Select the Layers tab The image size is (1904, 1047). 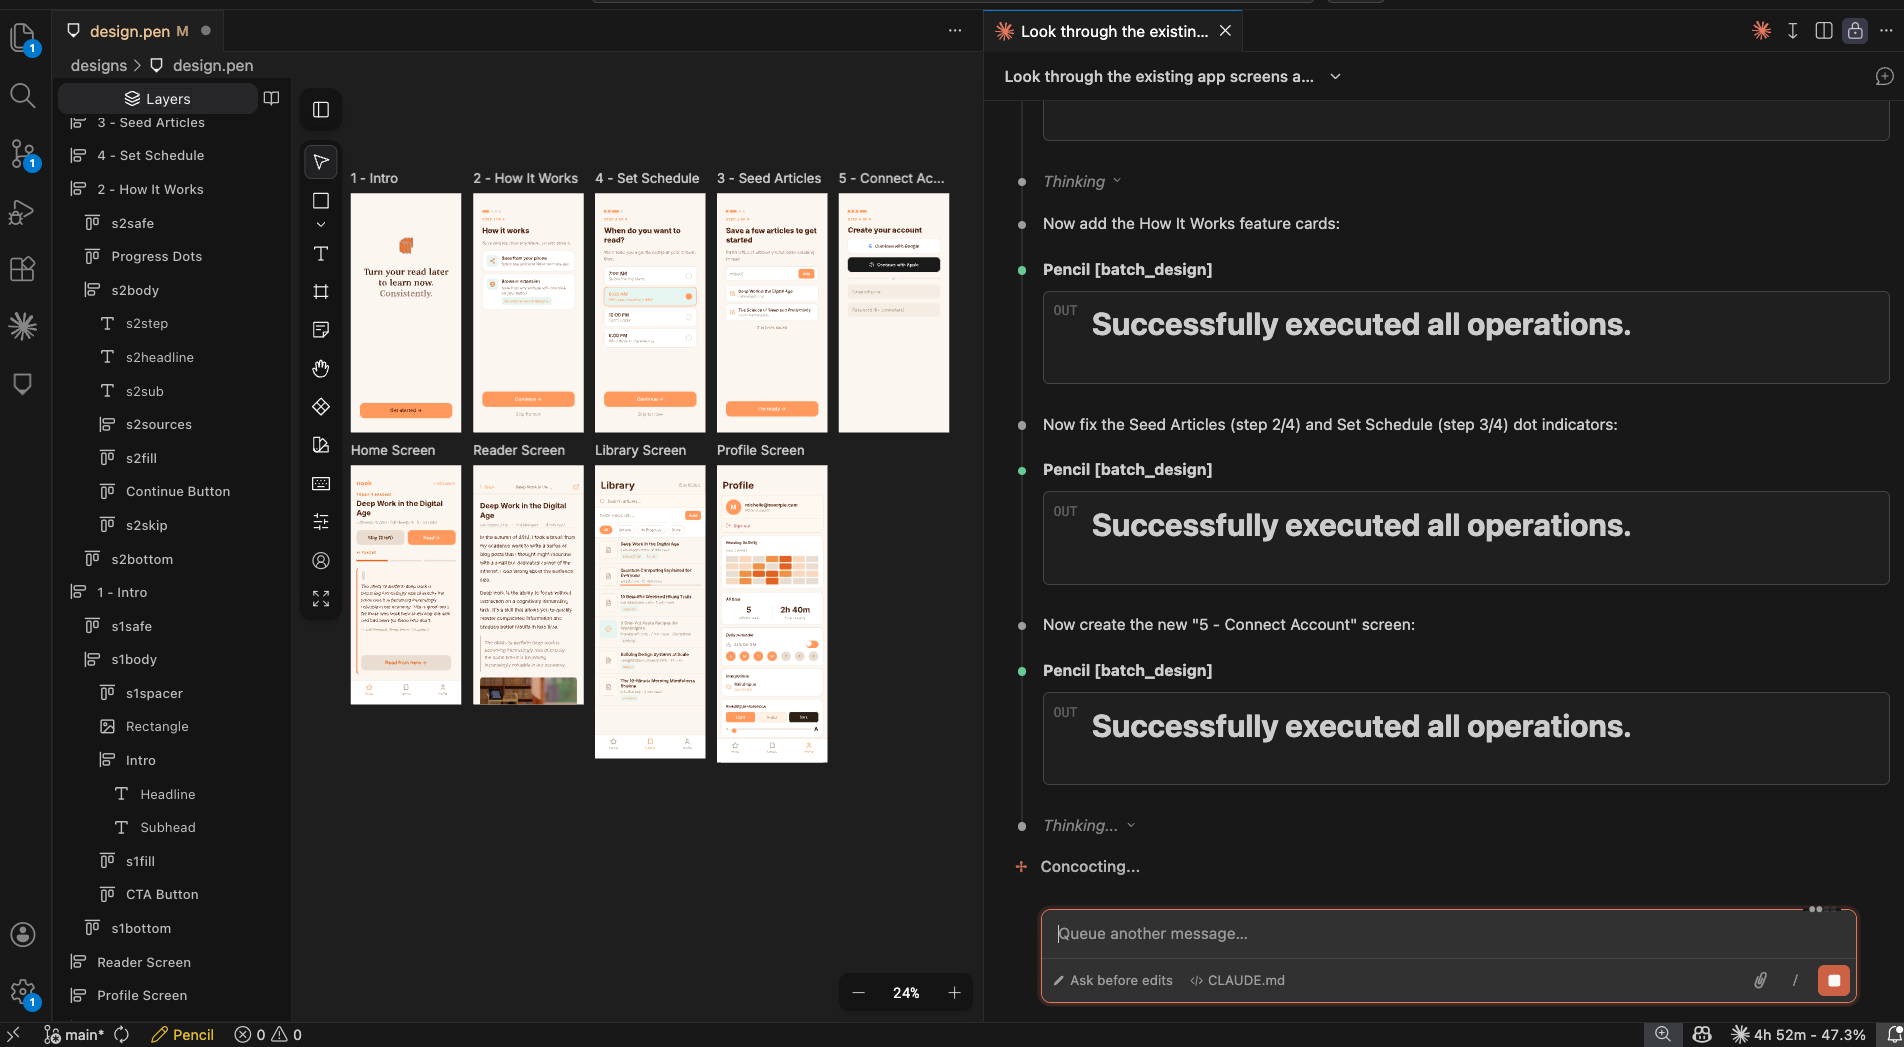(x=157, y=99)
